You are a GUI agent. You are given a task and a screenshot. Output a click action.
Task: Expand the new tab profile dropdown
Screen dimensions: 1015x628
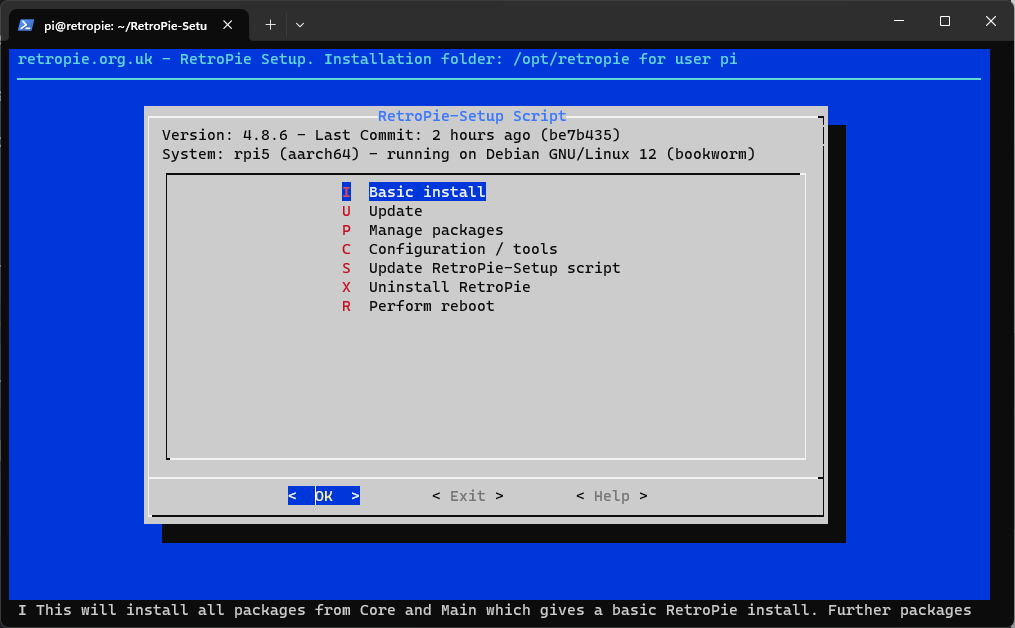tap(300, 24)
